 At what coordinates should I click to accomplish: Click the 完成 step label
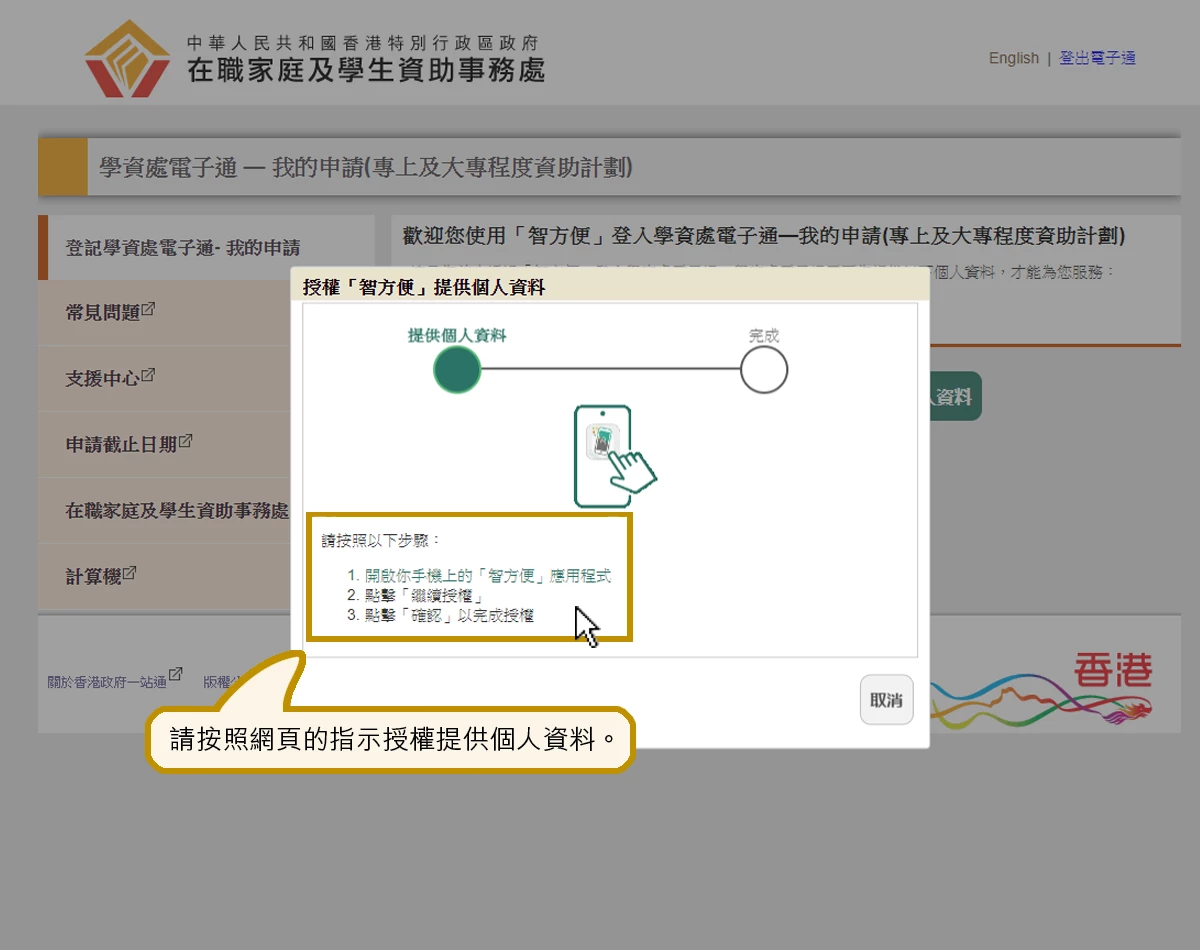point(764,336)
